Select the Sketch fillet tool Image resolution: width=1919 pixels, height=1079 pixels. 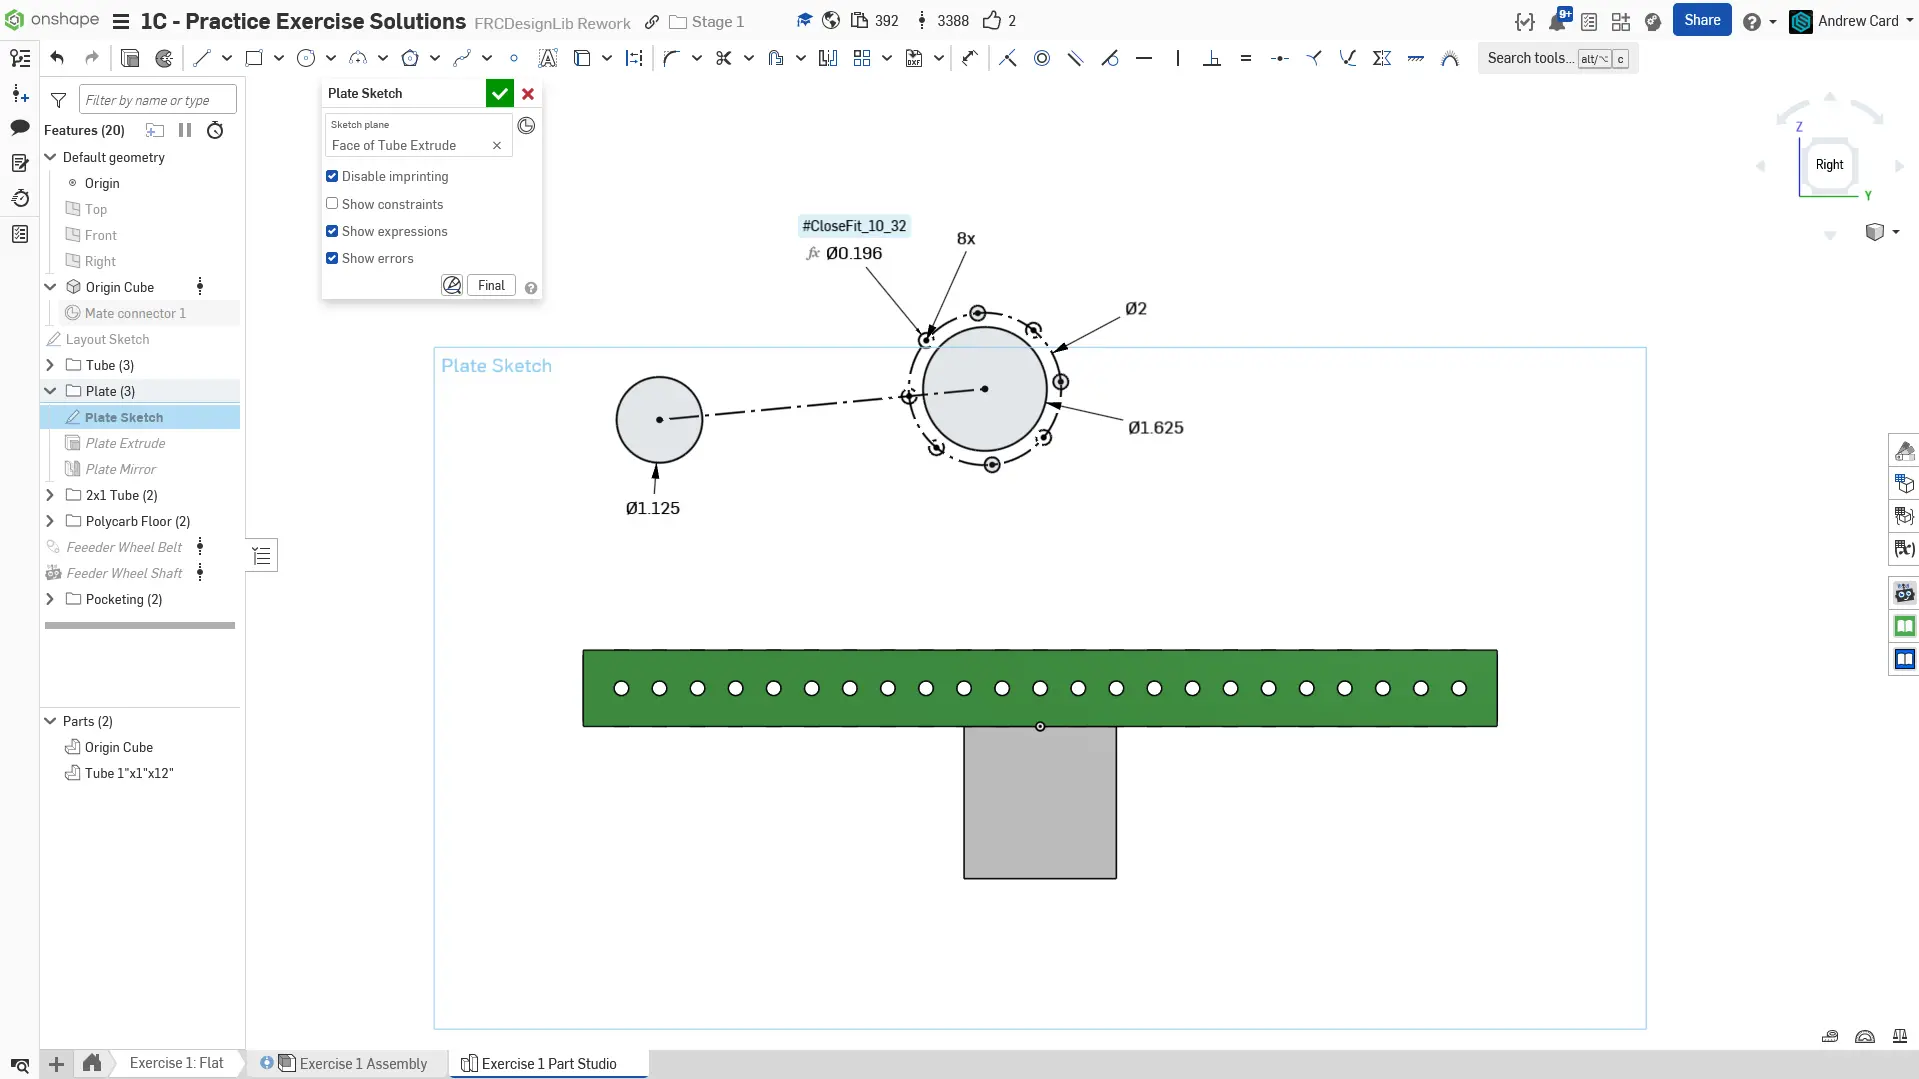[x=671, y=58]
